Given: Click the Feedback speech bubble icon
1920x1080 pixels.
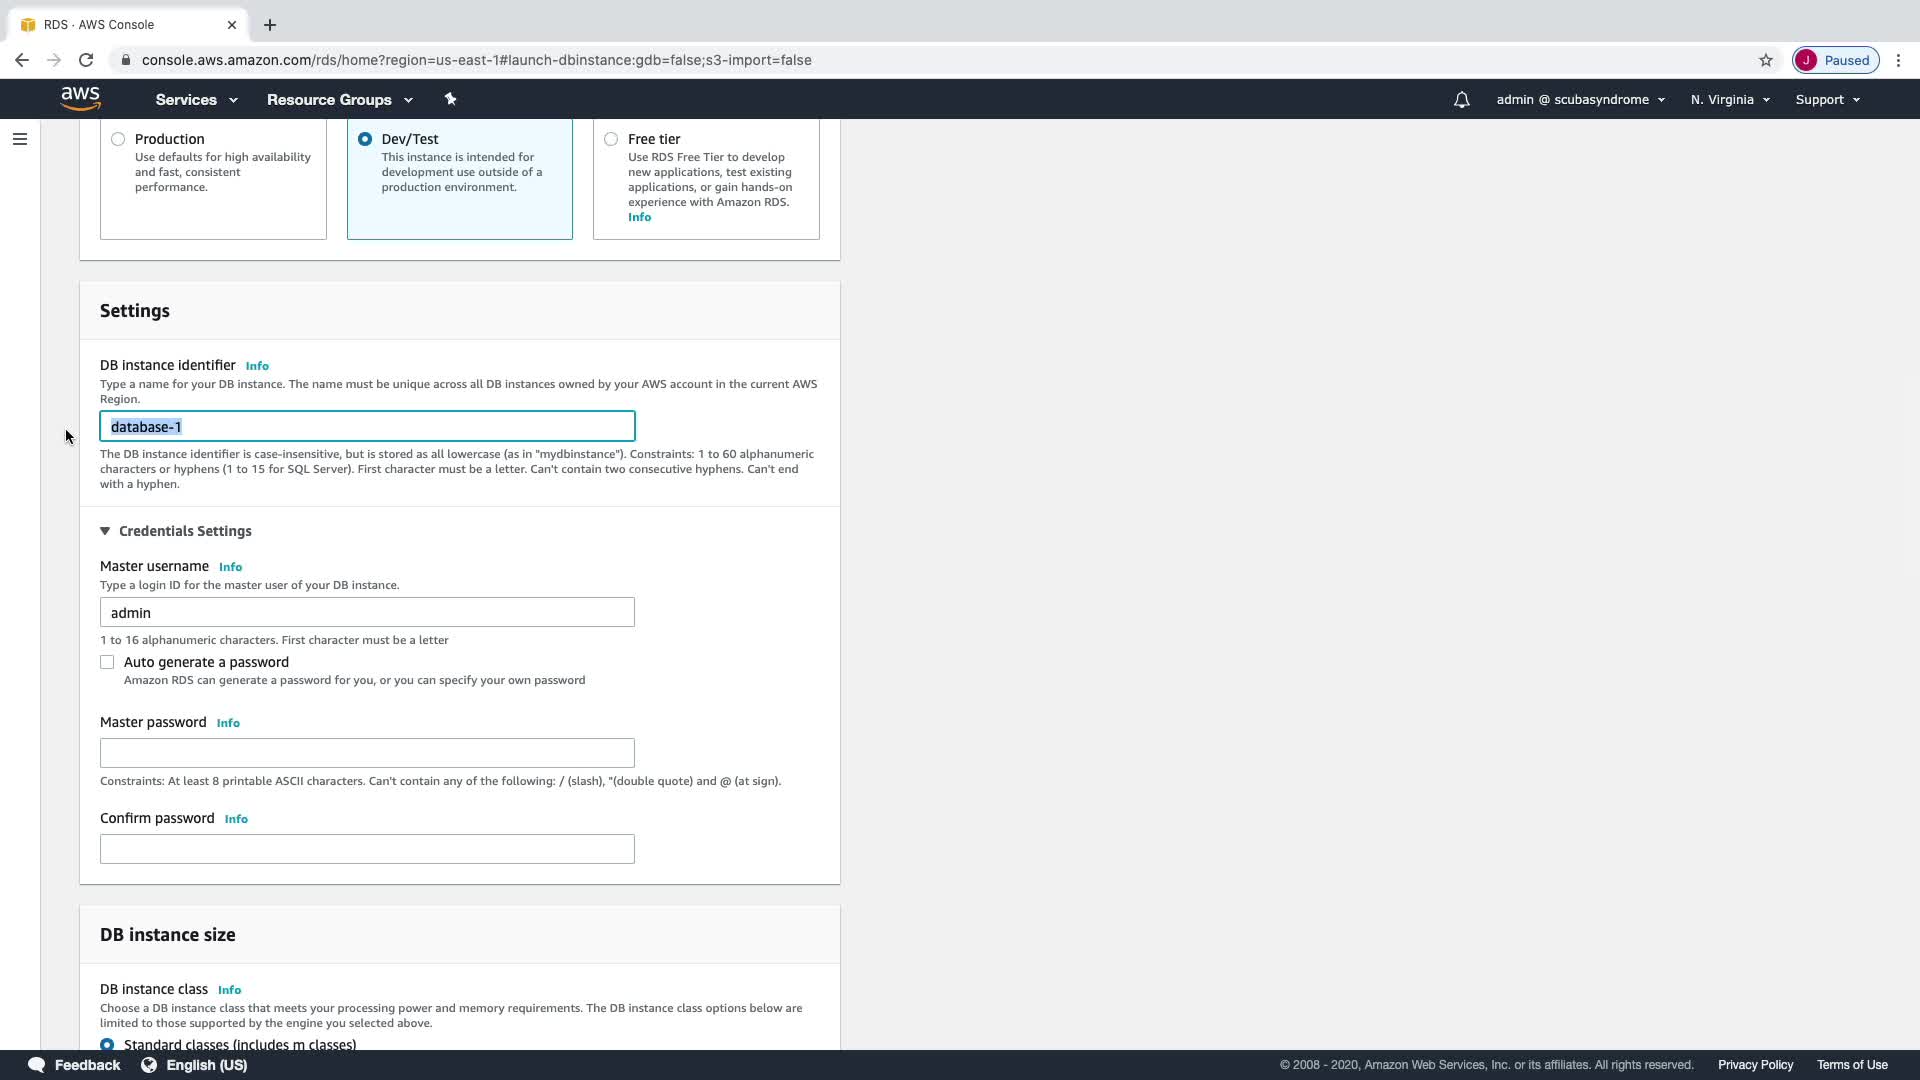Looking at the screenshot, I should 37,1065.
